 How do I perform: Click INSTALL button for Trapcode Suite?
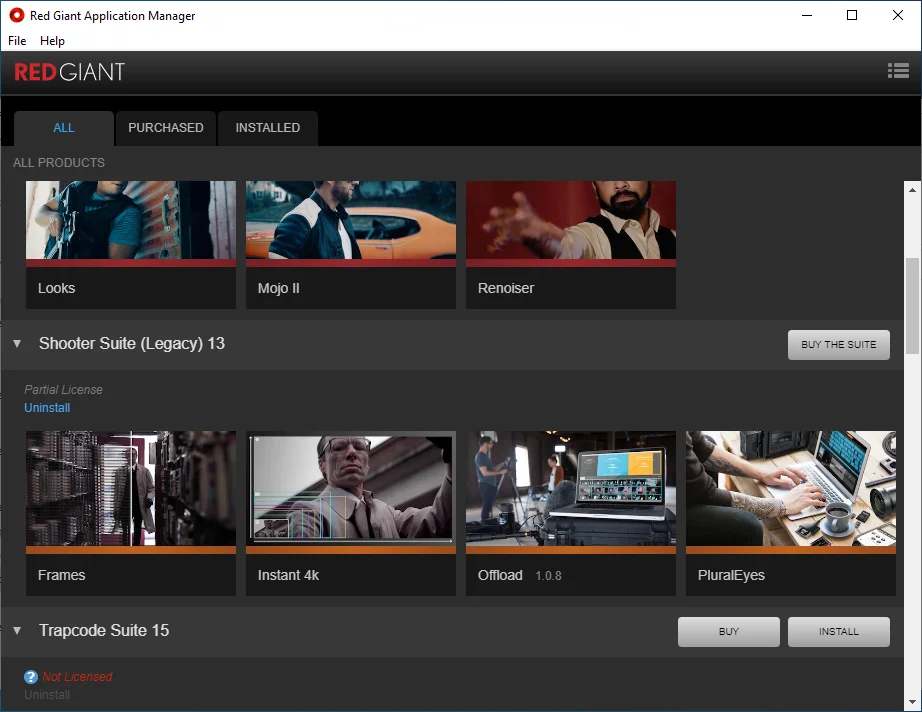[839, 631]
